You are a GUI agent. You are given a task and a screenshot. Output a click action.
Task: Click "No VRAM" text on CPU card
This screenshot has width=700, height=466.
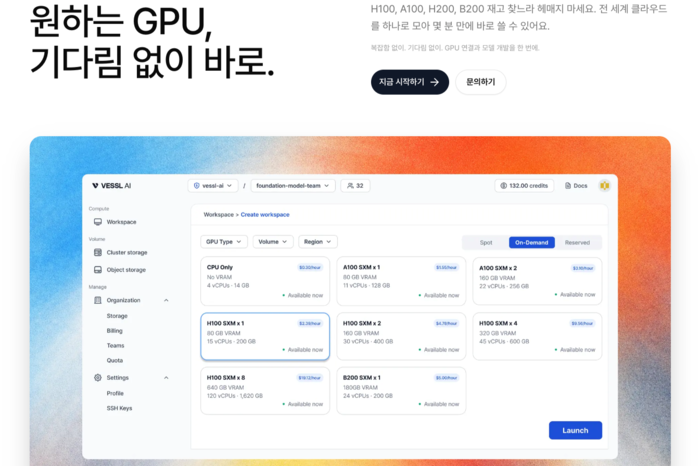point(219,277)
